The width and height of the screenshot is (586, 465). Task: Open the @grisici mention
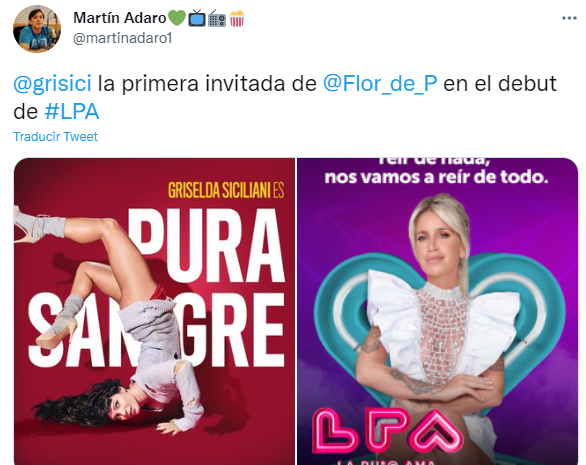point(52,83)
